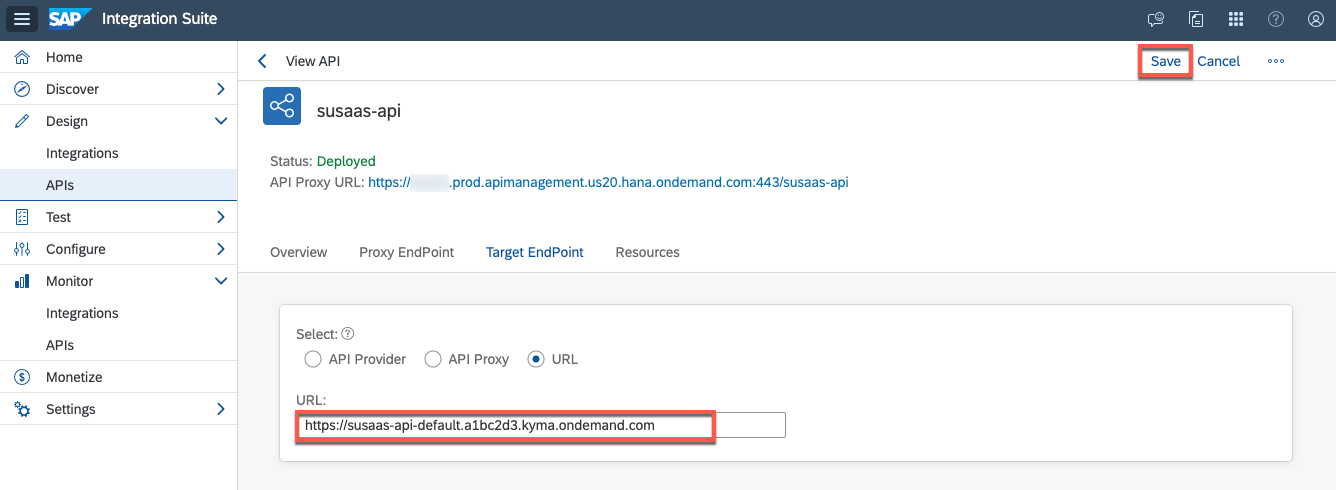Click the Monetize dollar icon
The image size is (1336, 490).
22,377
